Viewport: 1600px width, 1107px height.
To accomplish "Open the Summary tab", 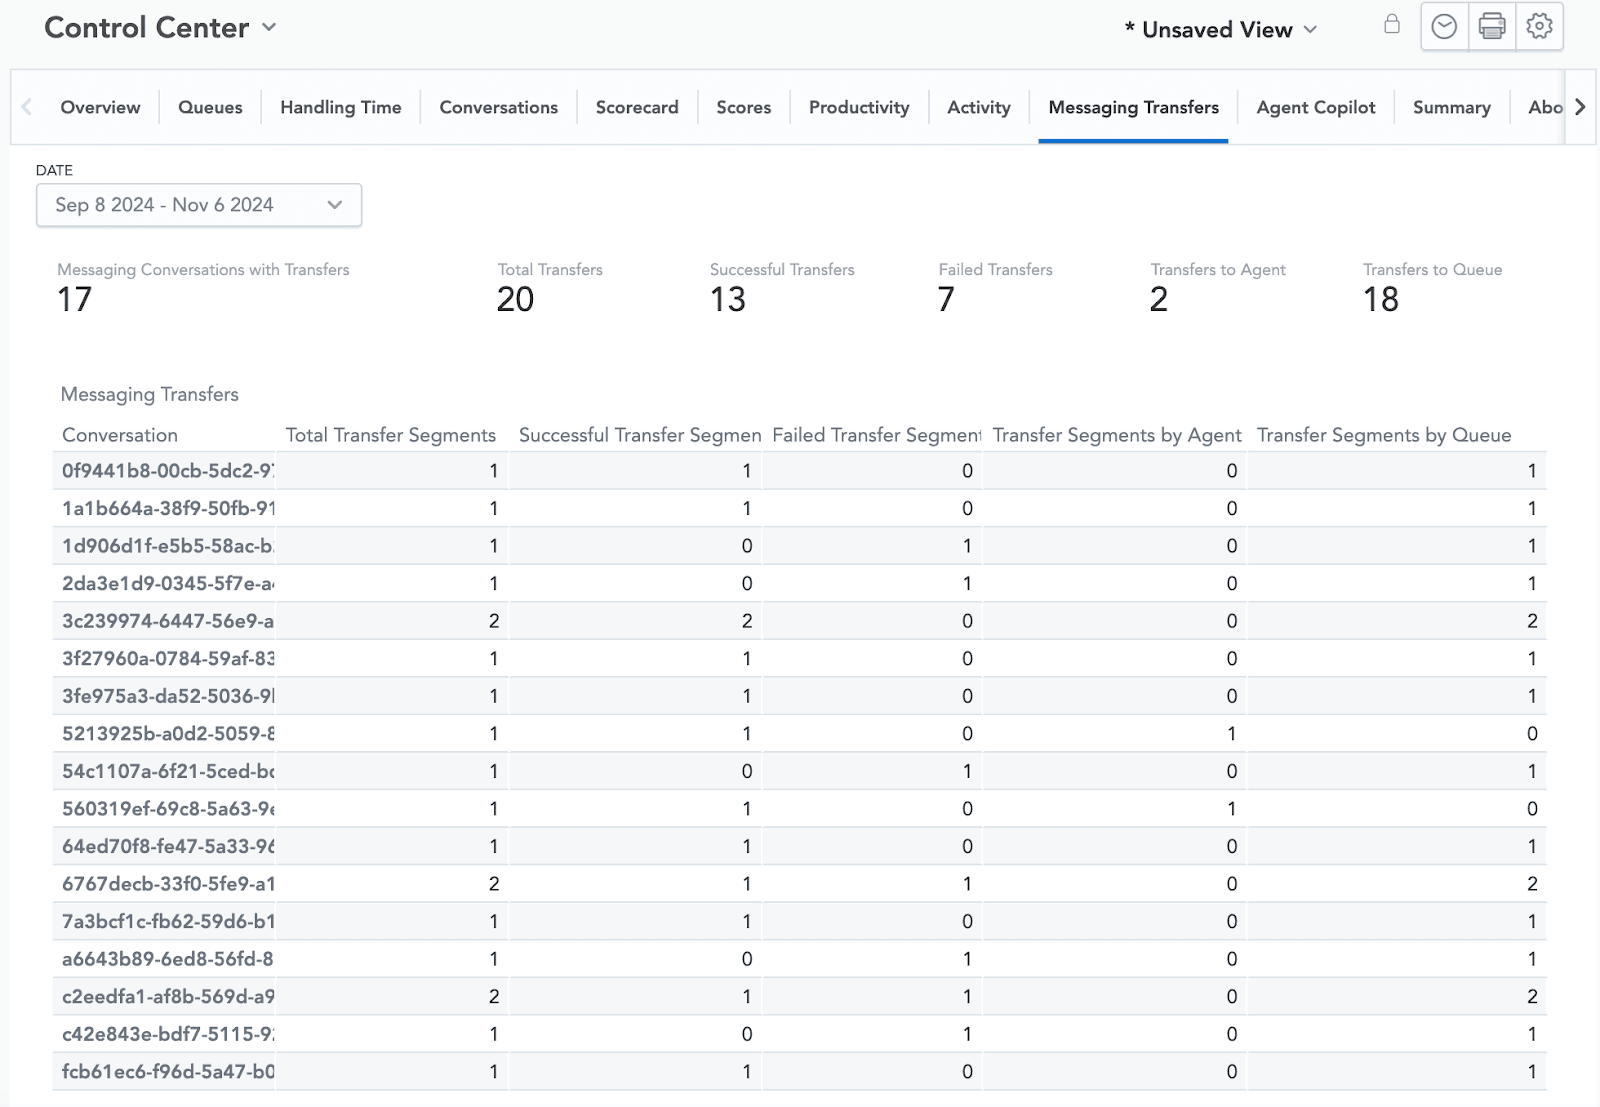I will [1451, 107].
